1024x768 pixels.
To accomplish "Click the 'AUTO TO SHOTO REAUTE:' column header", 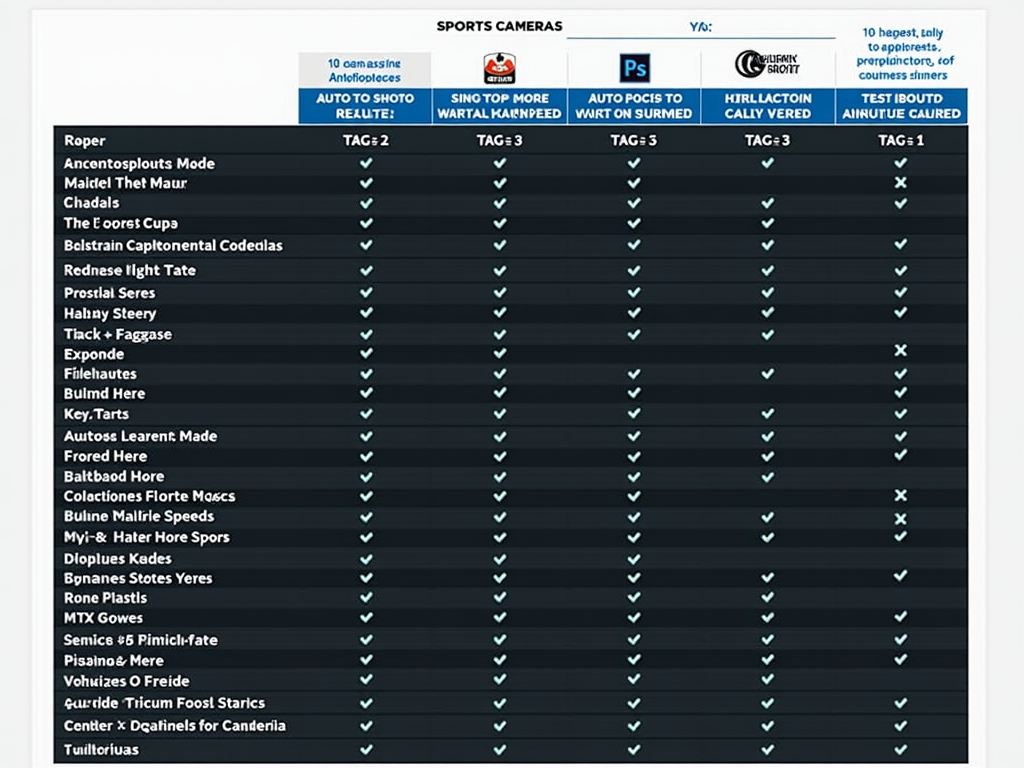I will click(365, 106).
